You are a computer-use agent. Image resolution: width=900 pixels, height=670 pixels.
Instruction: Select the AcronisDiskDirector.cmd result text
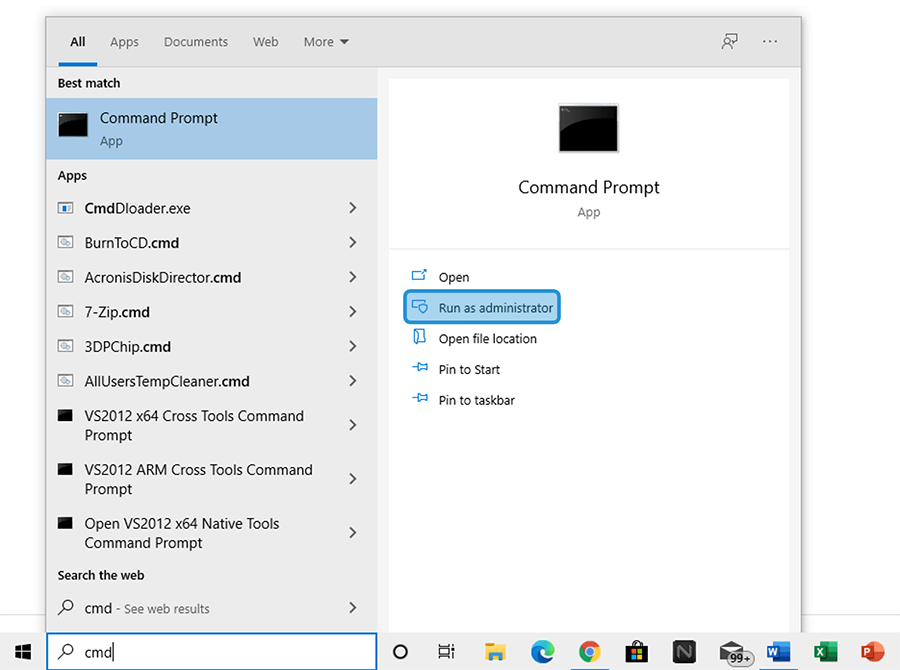pos(162,277)
